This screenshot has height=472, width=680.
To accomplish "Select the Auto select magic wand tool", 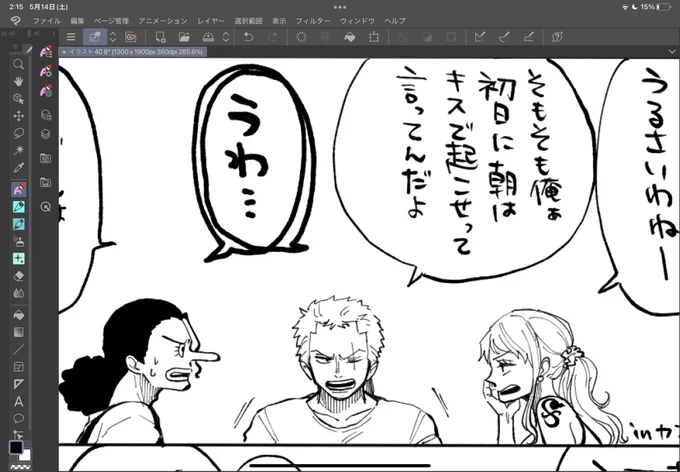I will 18,150.
